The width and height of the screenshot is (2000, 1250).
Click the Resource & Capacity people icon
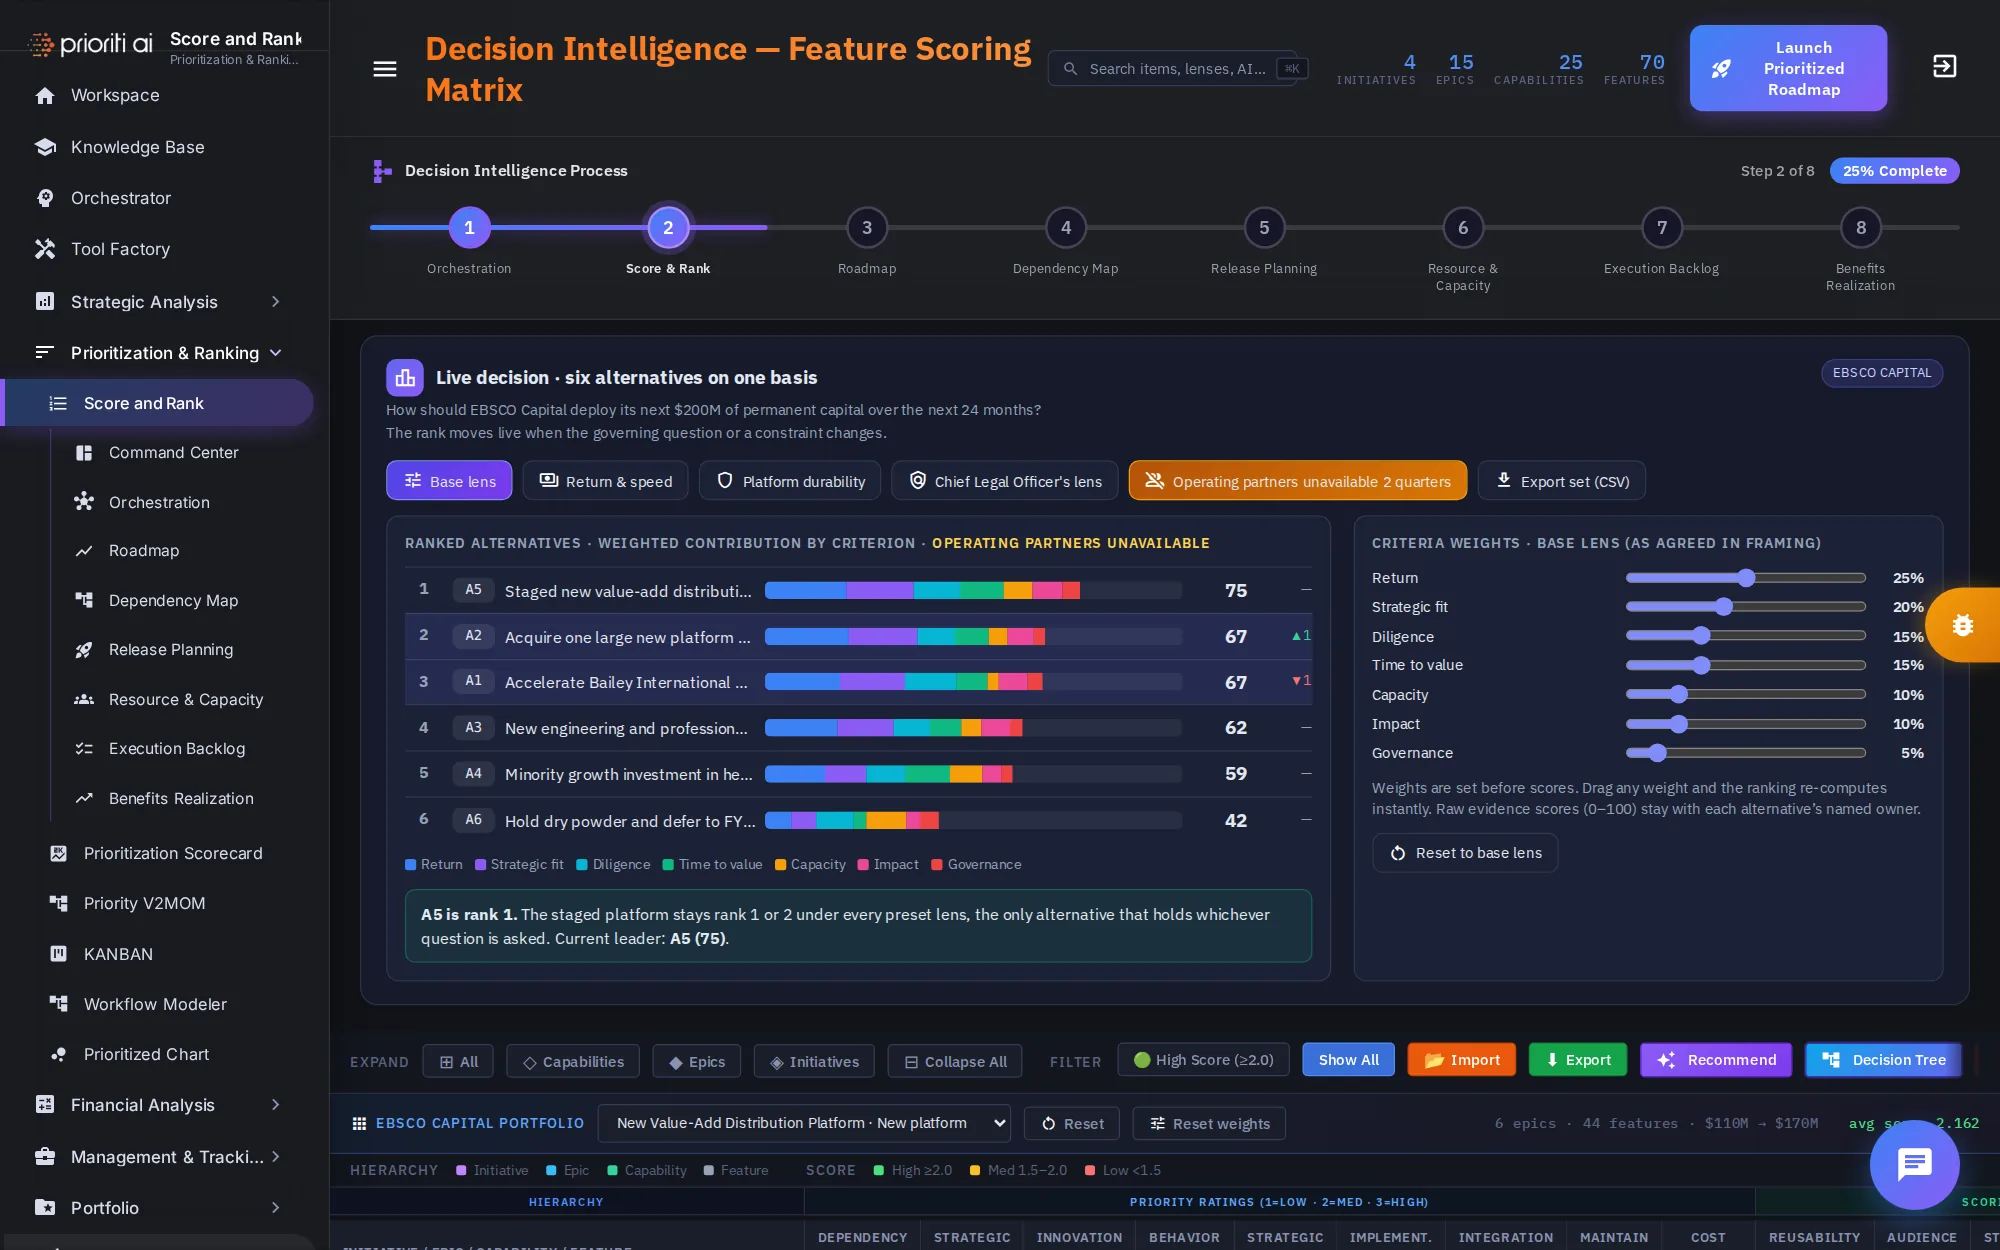(x=84, y=699)
